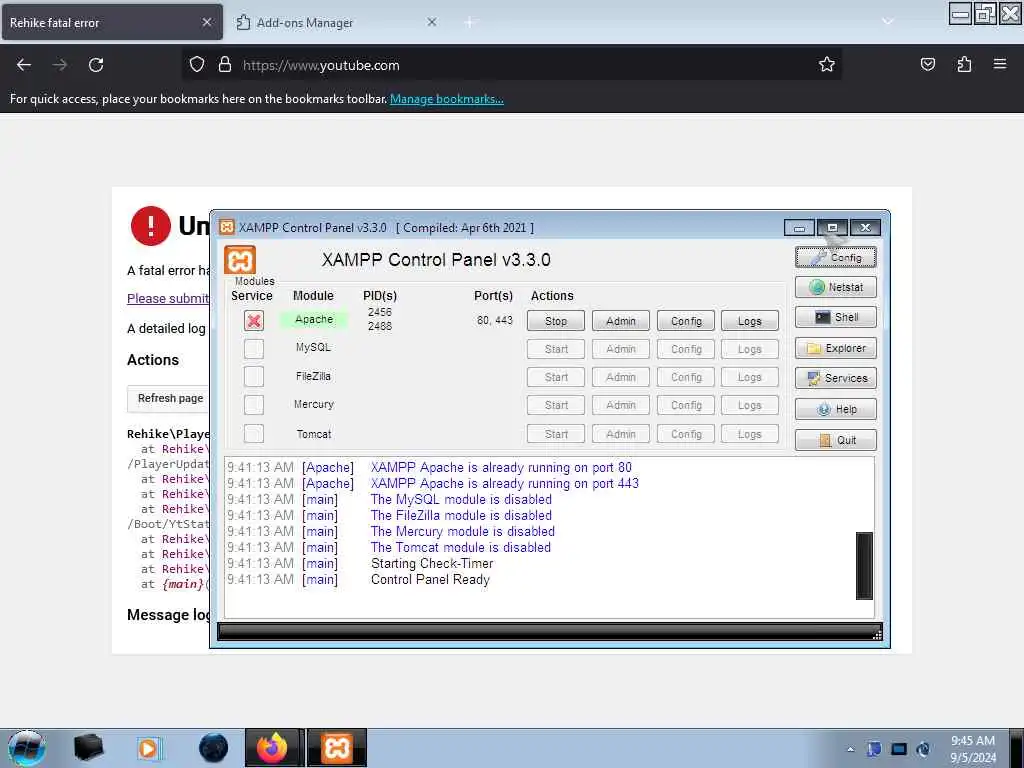Click the Apache module name label
The width and height of the screenshot is (1024, 768).
coord(313,319)
